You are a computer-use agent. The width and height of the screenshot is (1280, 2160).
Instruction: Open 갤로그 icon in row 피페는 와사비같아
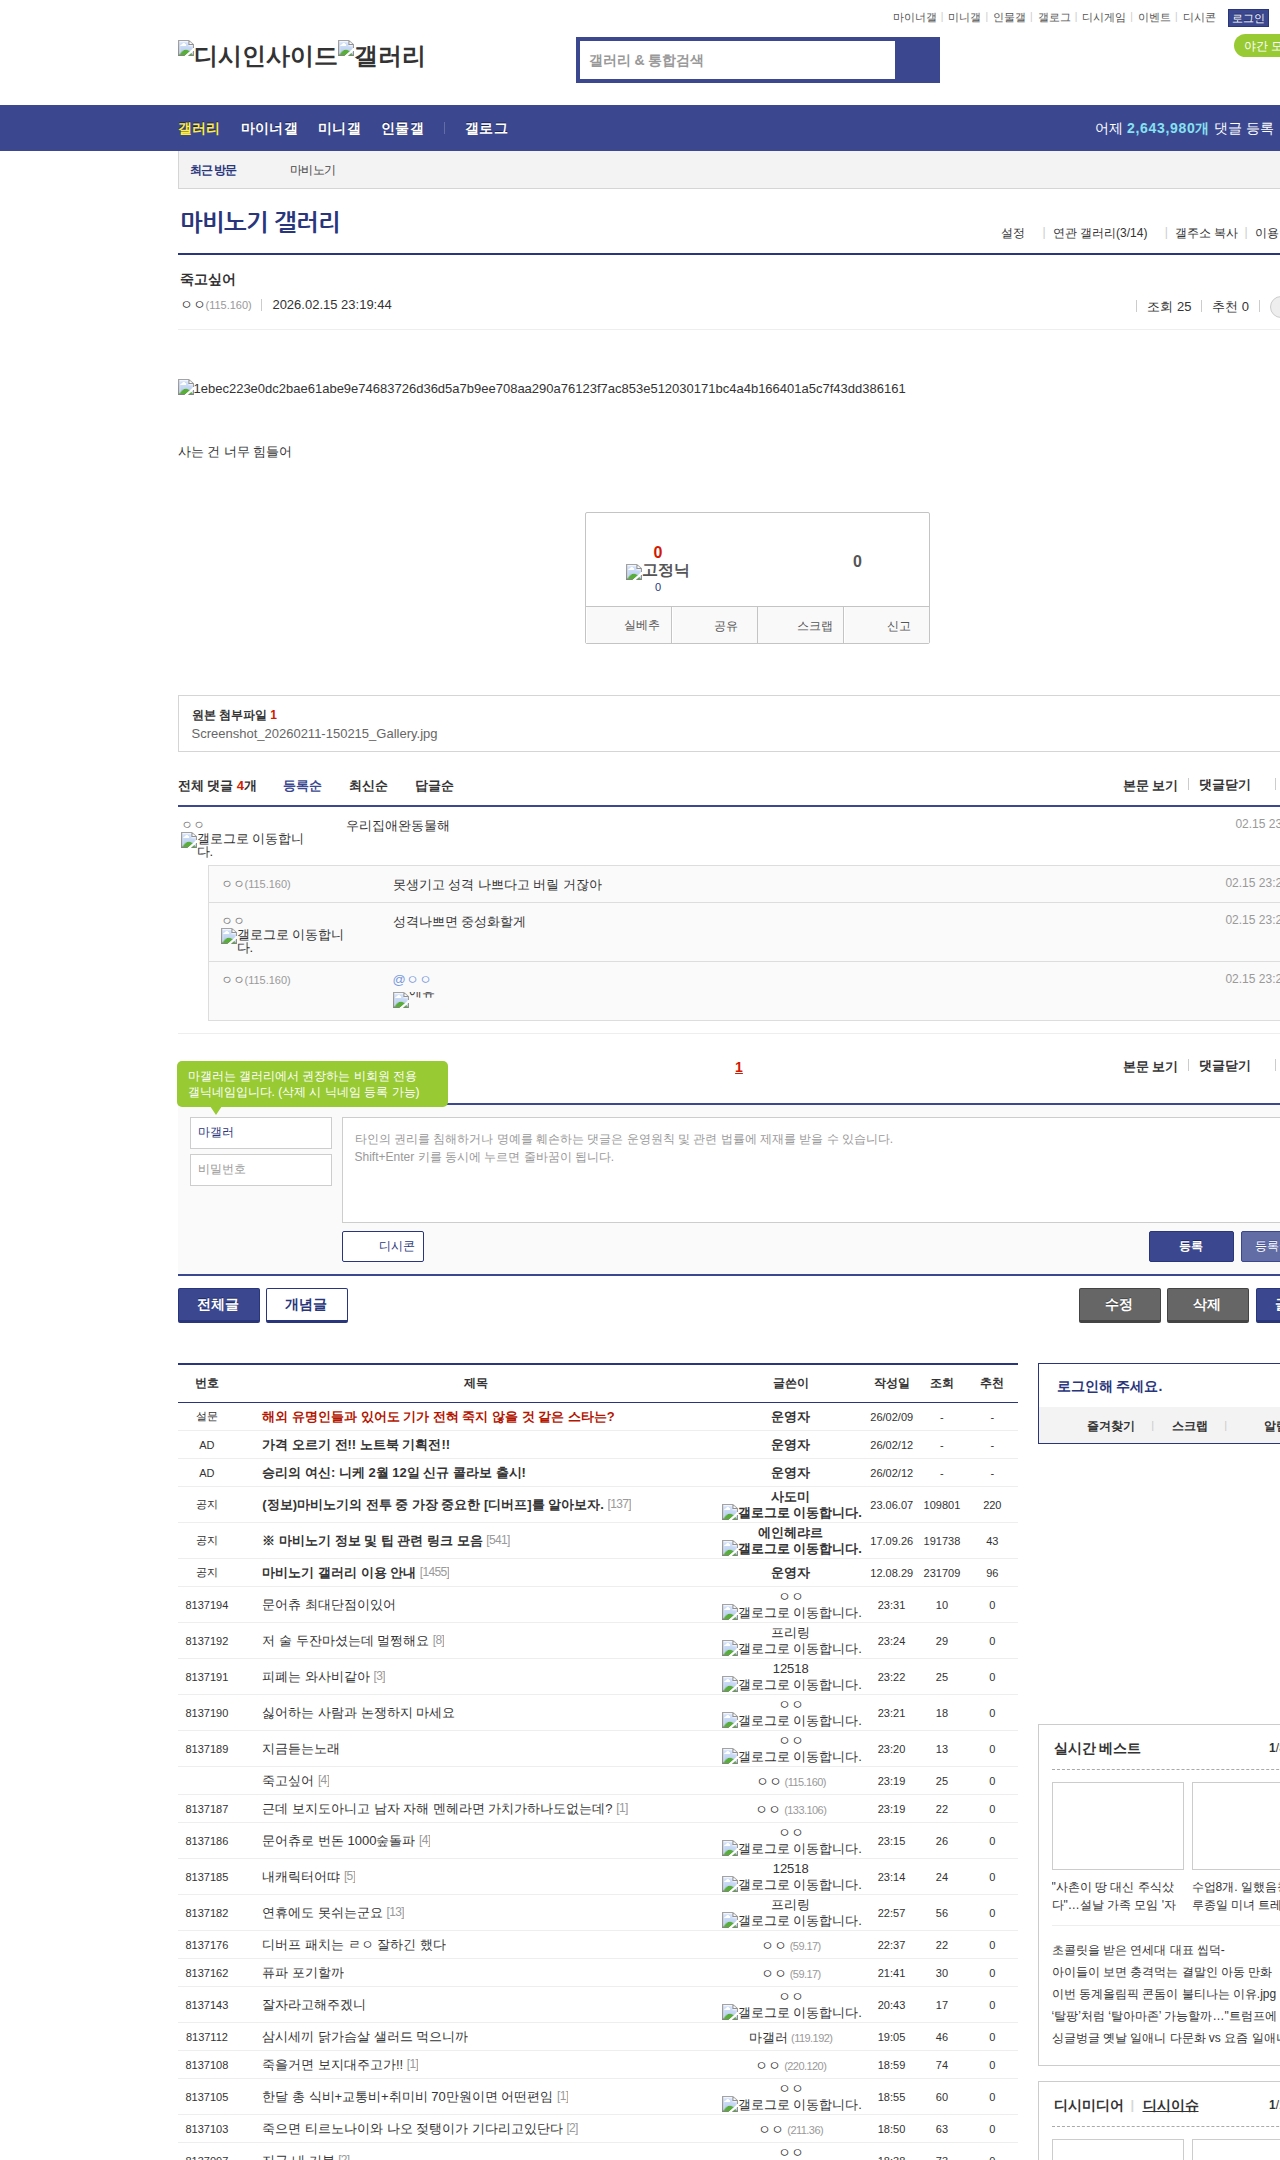point(791,1684)
